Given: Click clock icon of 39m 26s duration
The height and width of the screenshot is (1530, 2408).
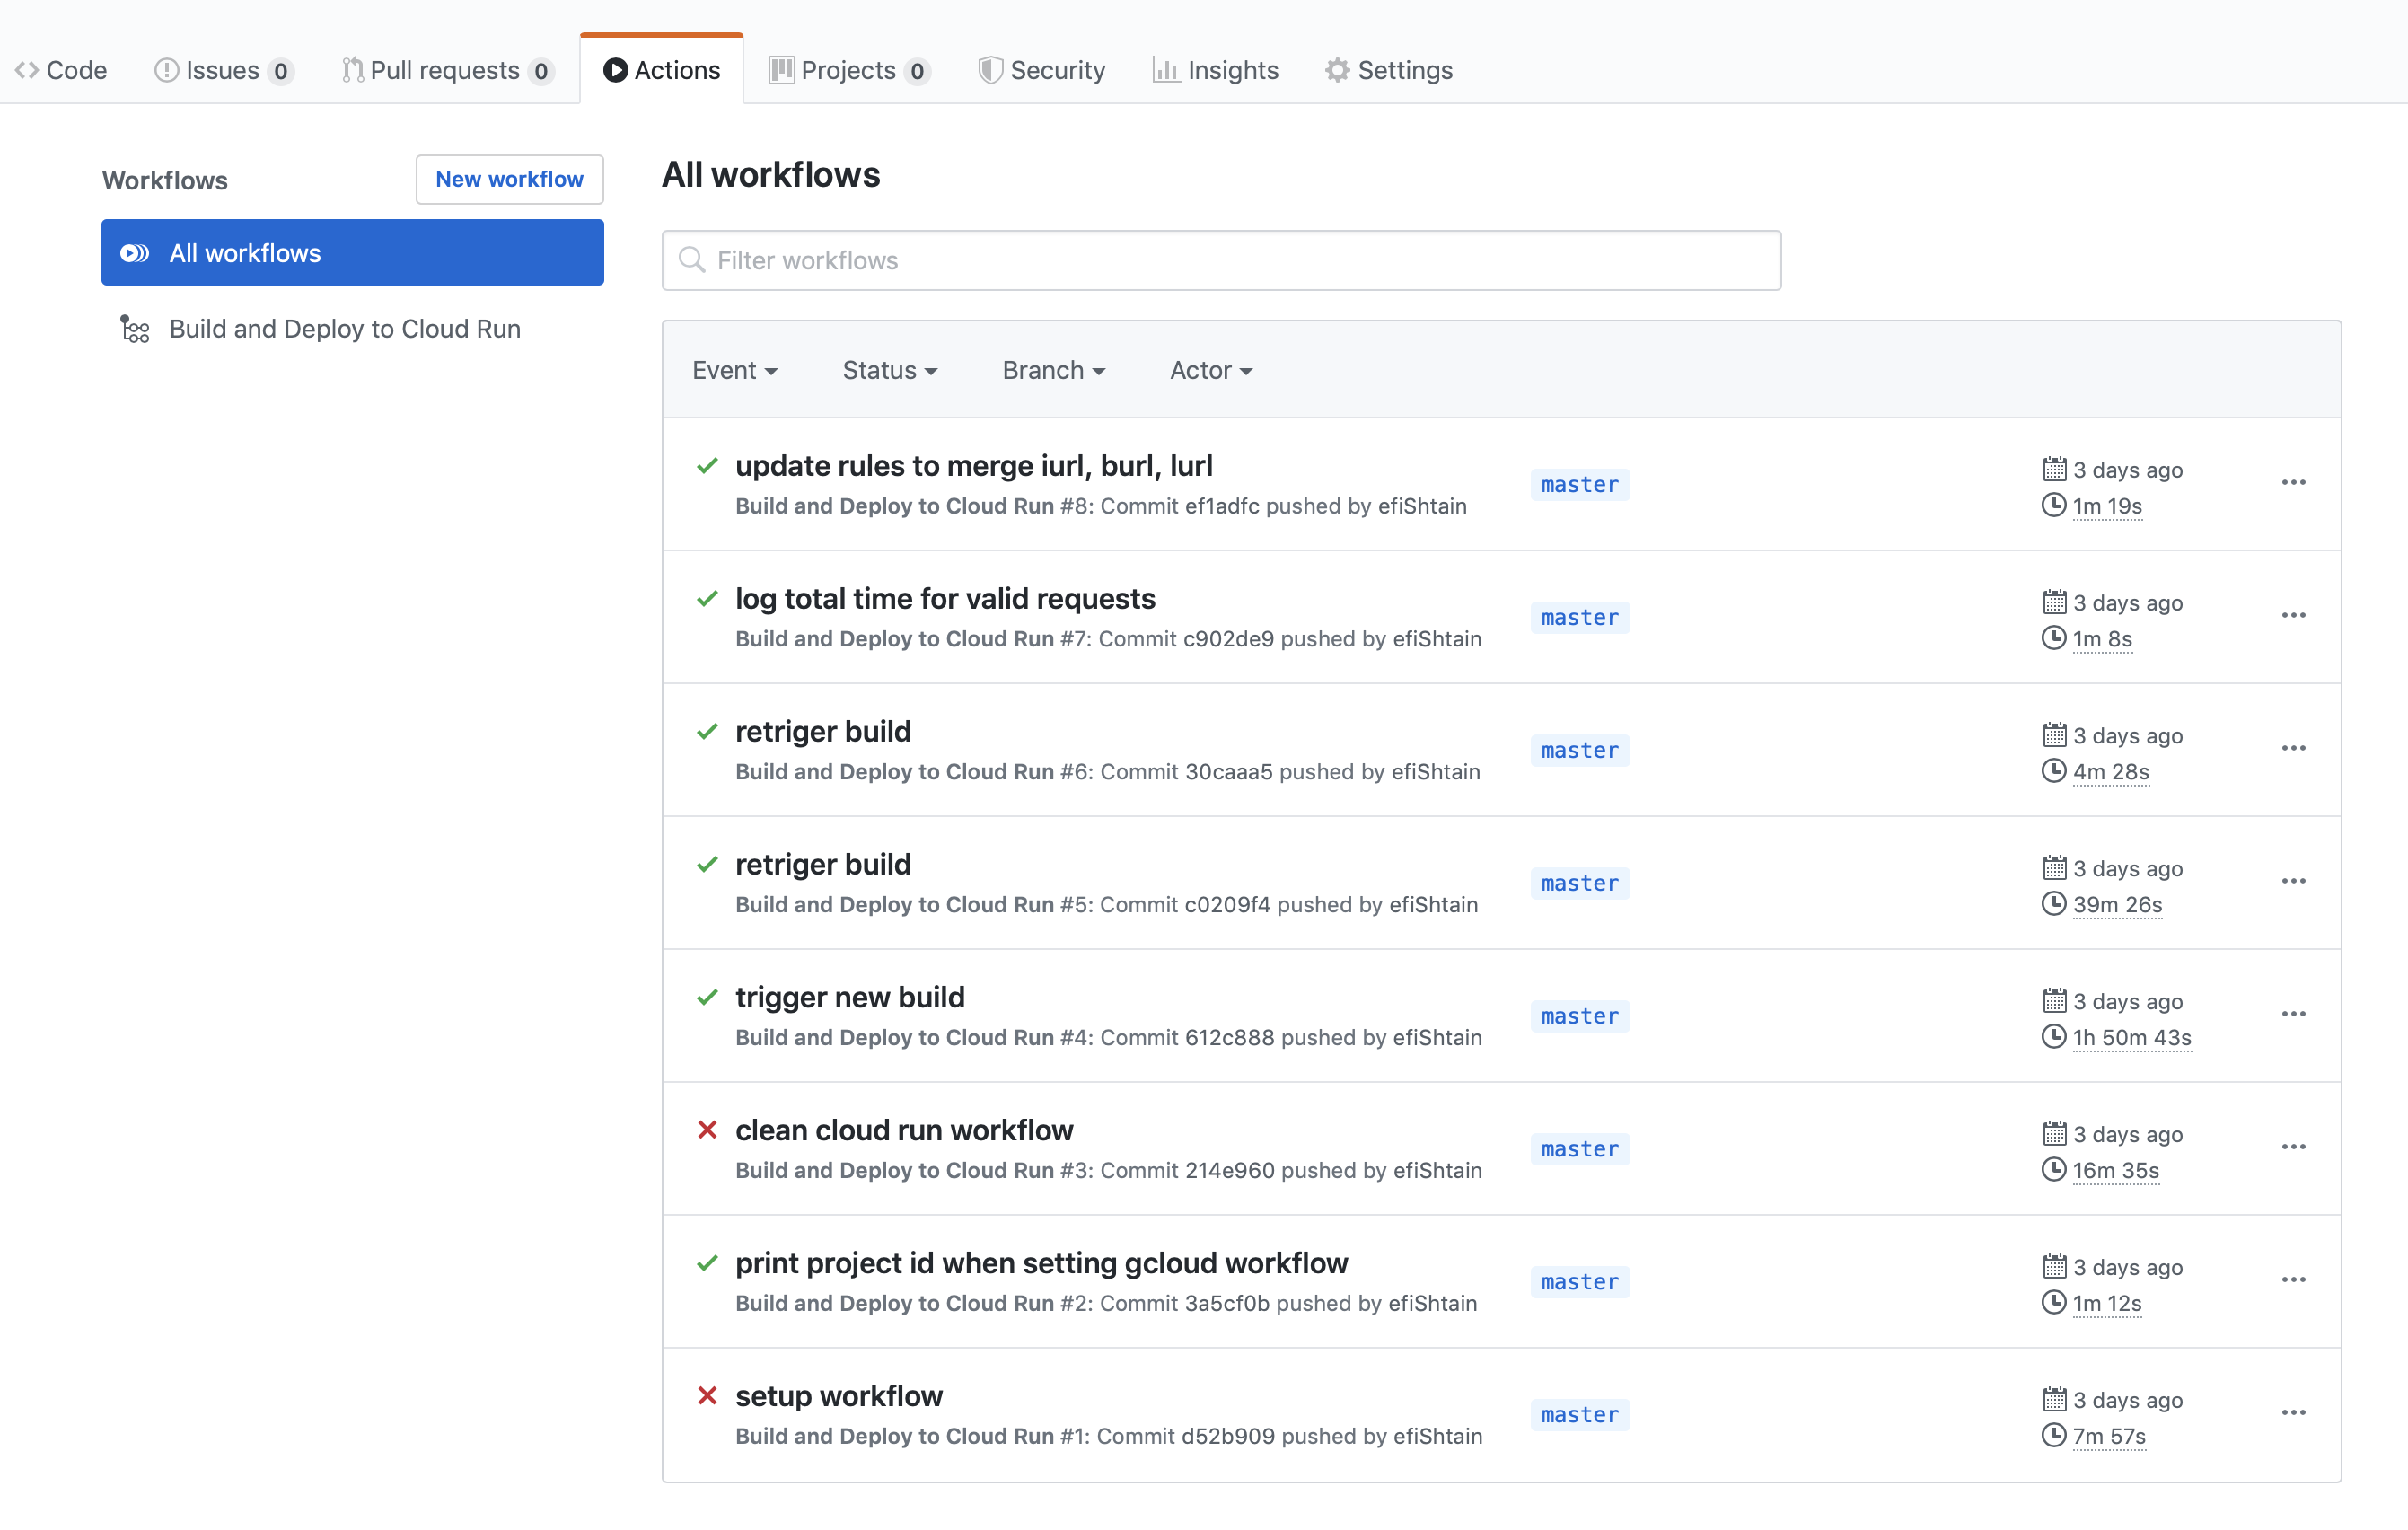Looking at the screenshot, I should click(2053, 904).
